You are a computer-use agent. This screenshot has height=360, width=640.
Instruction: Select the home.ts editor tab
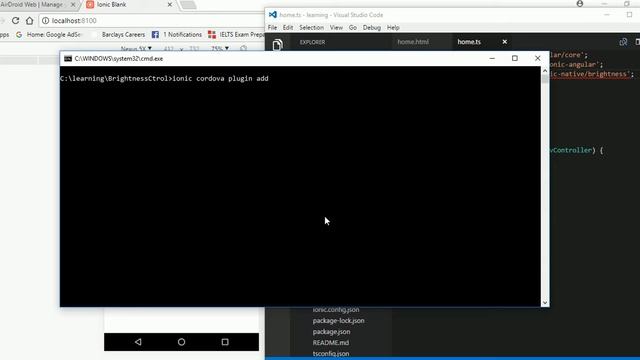469,42
